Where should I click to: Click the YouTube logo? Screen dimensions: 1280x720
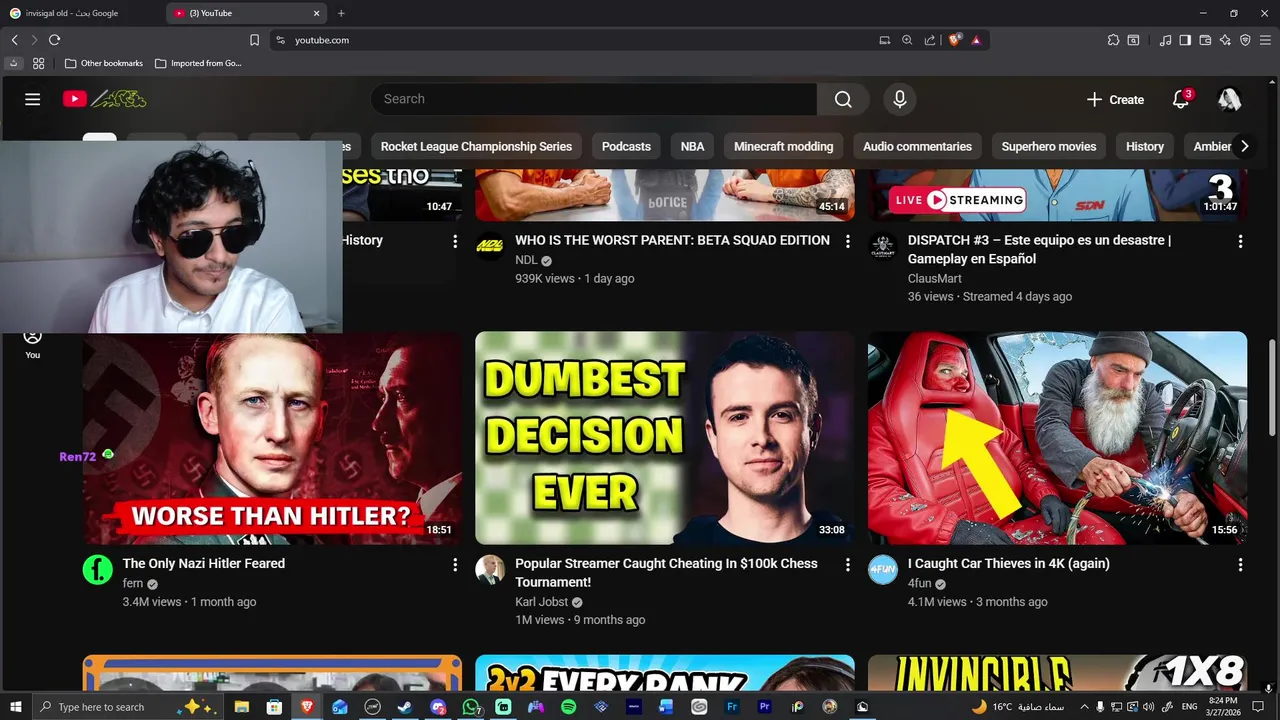click(104, 99)
